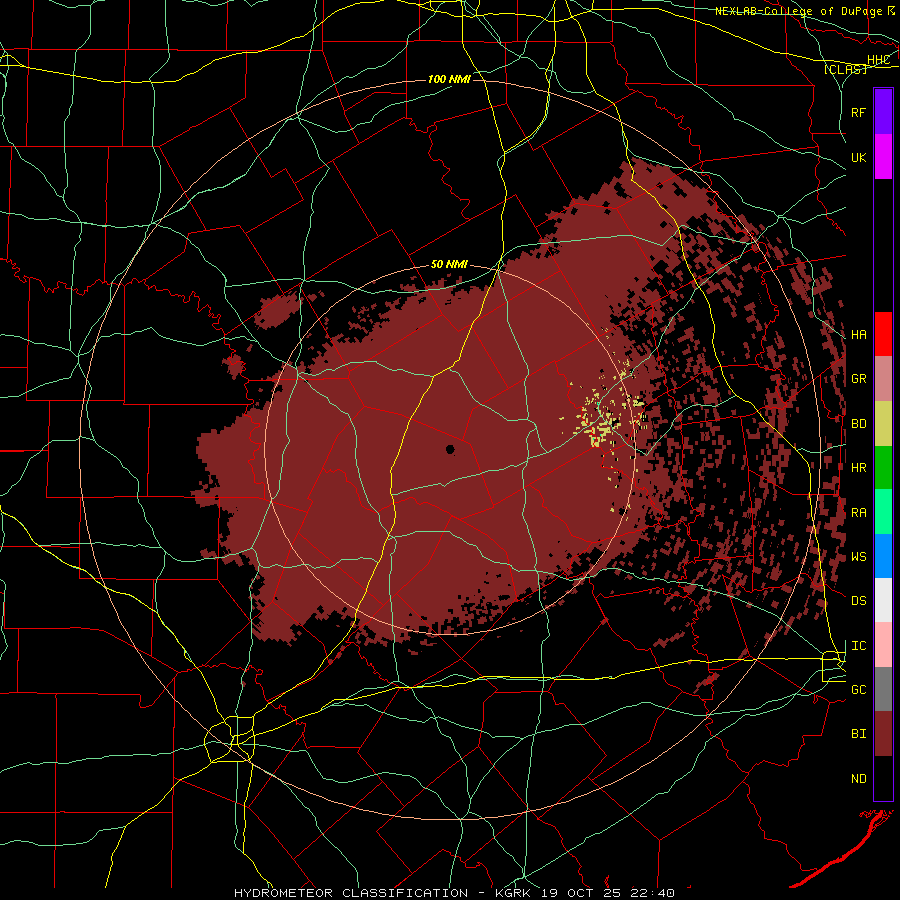Click the HR green legend swatch
This screenshot has height=900, width=900.
(883, 468)
